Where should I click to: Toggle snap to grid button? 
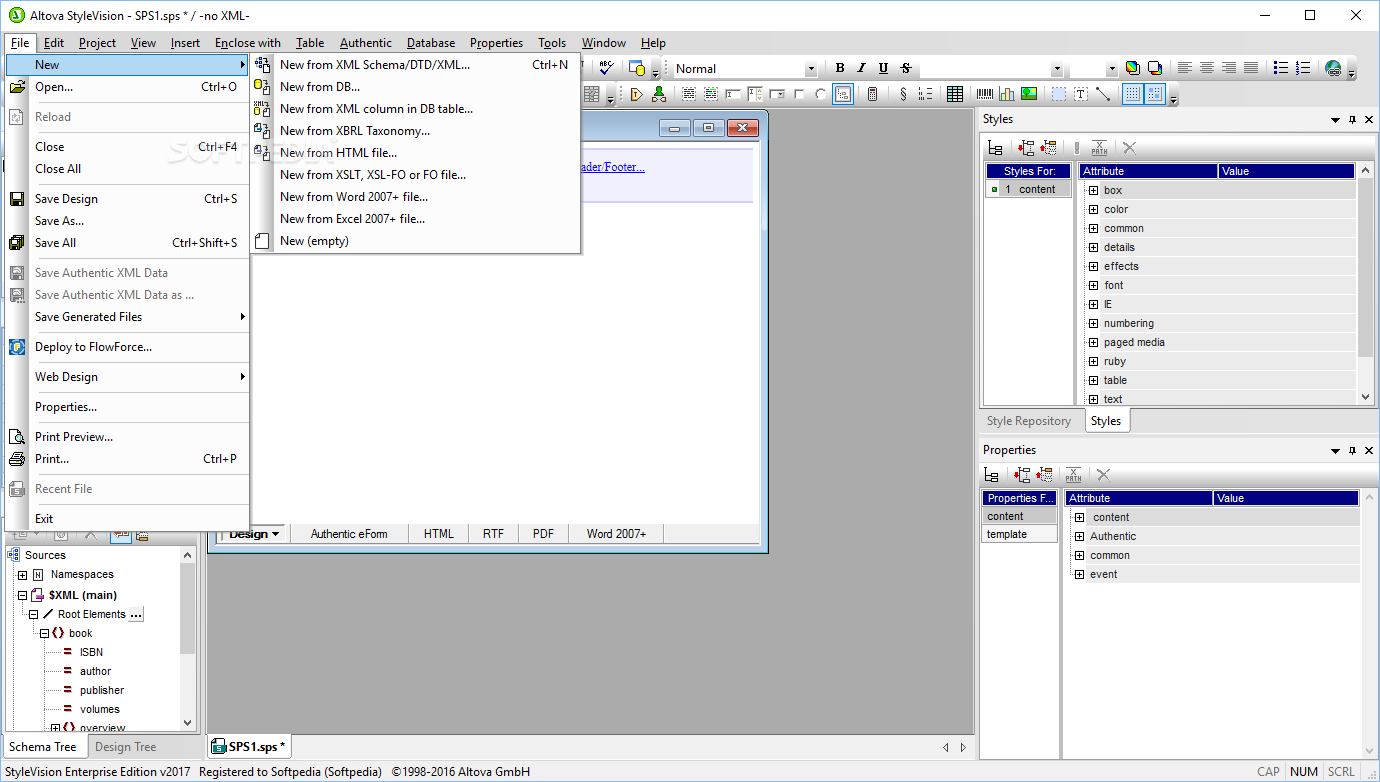click(1155, 94)
